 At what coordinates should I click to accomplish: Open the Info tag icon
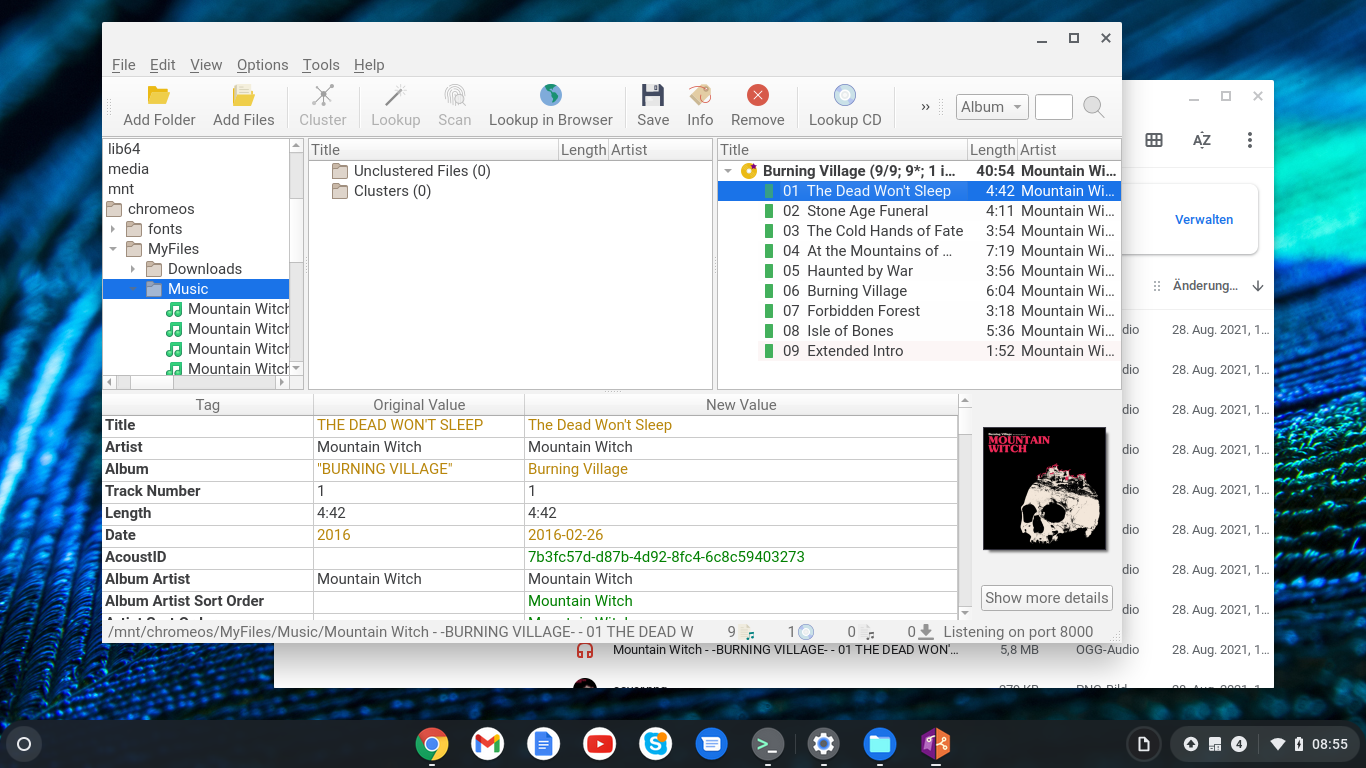tap(700, 95)
